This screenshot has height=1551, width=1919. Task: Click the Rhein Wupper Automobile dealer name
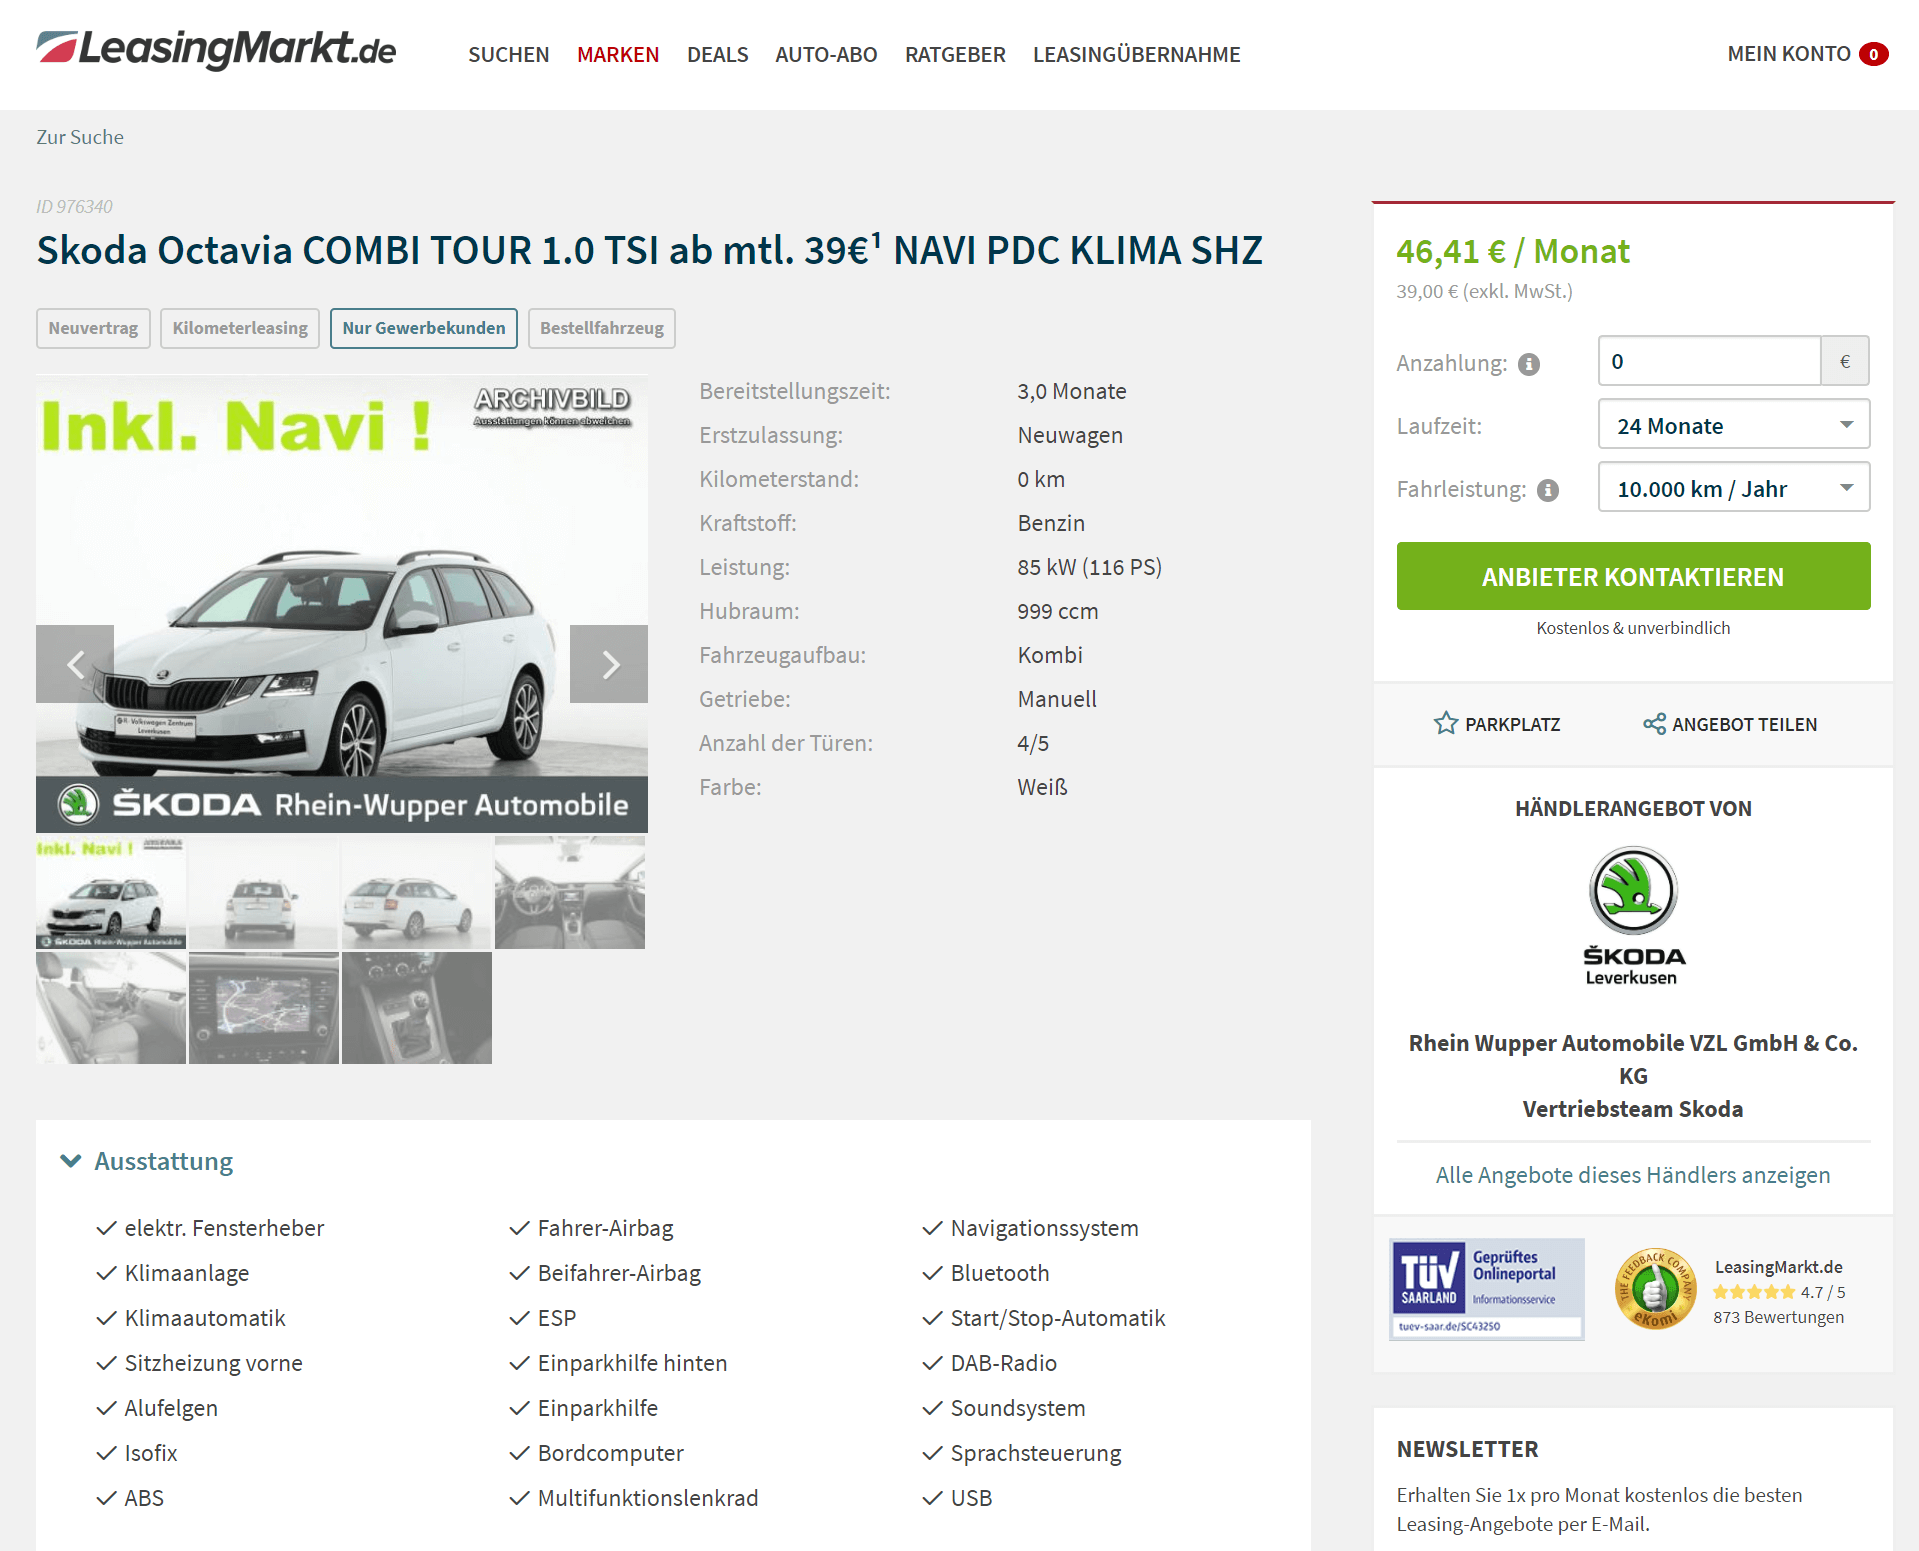point(1633,1076)
